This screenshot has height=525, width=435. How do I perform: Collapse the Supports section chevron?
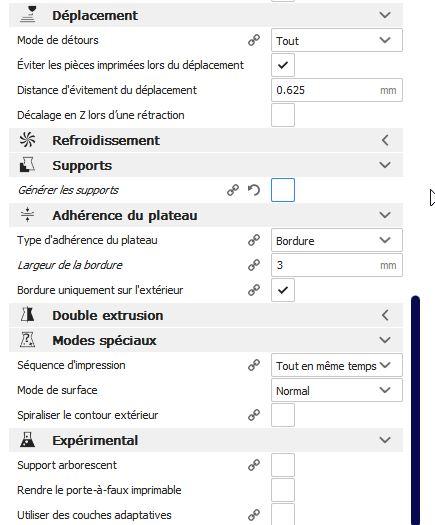(x=385, y=165)
